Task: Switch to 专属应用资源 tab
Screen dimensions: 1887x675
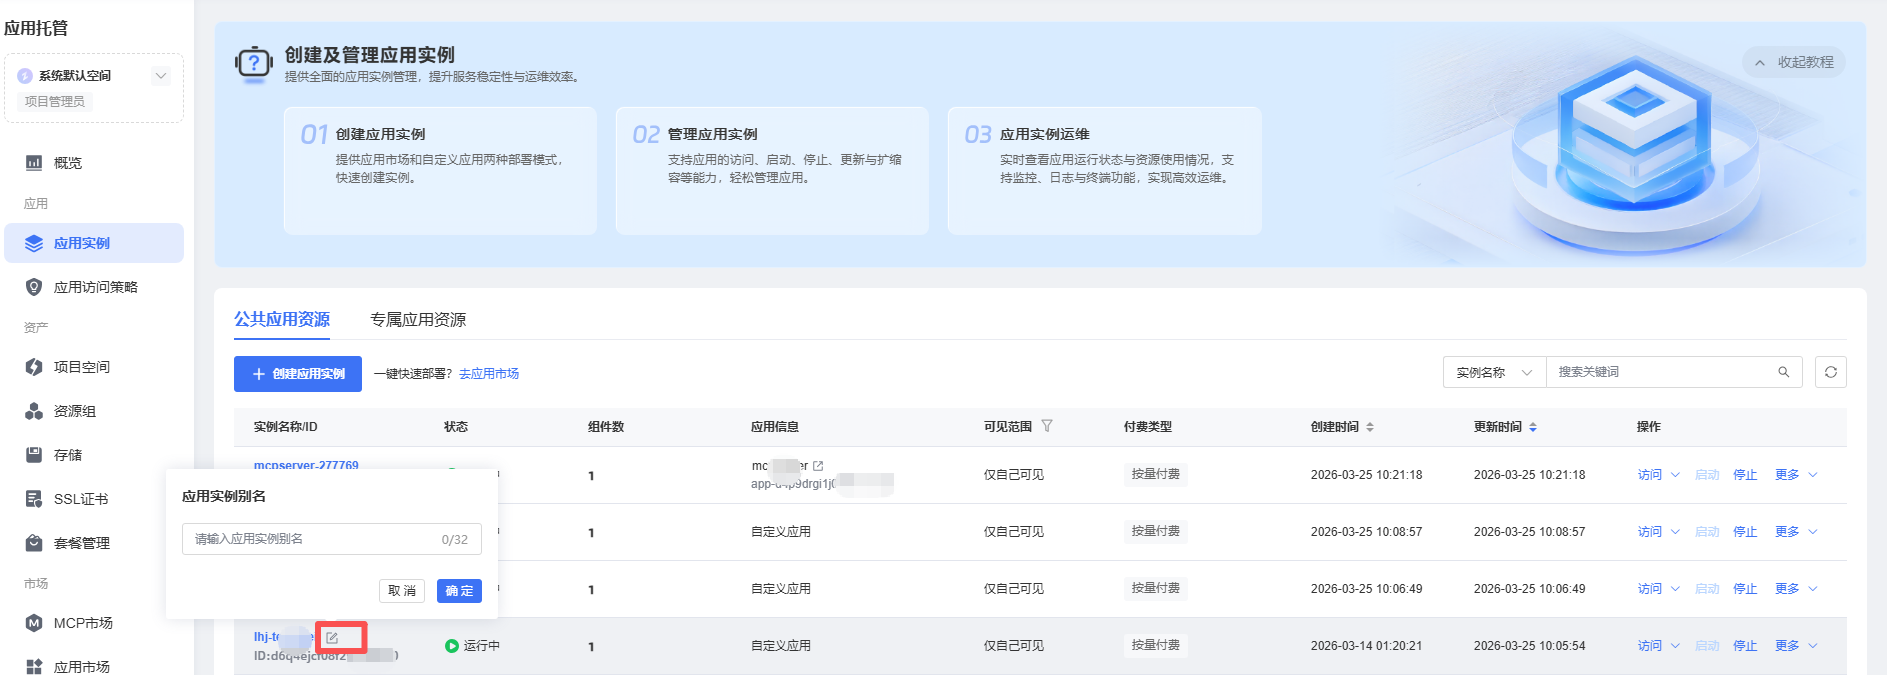Action: (418, 320)
